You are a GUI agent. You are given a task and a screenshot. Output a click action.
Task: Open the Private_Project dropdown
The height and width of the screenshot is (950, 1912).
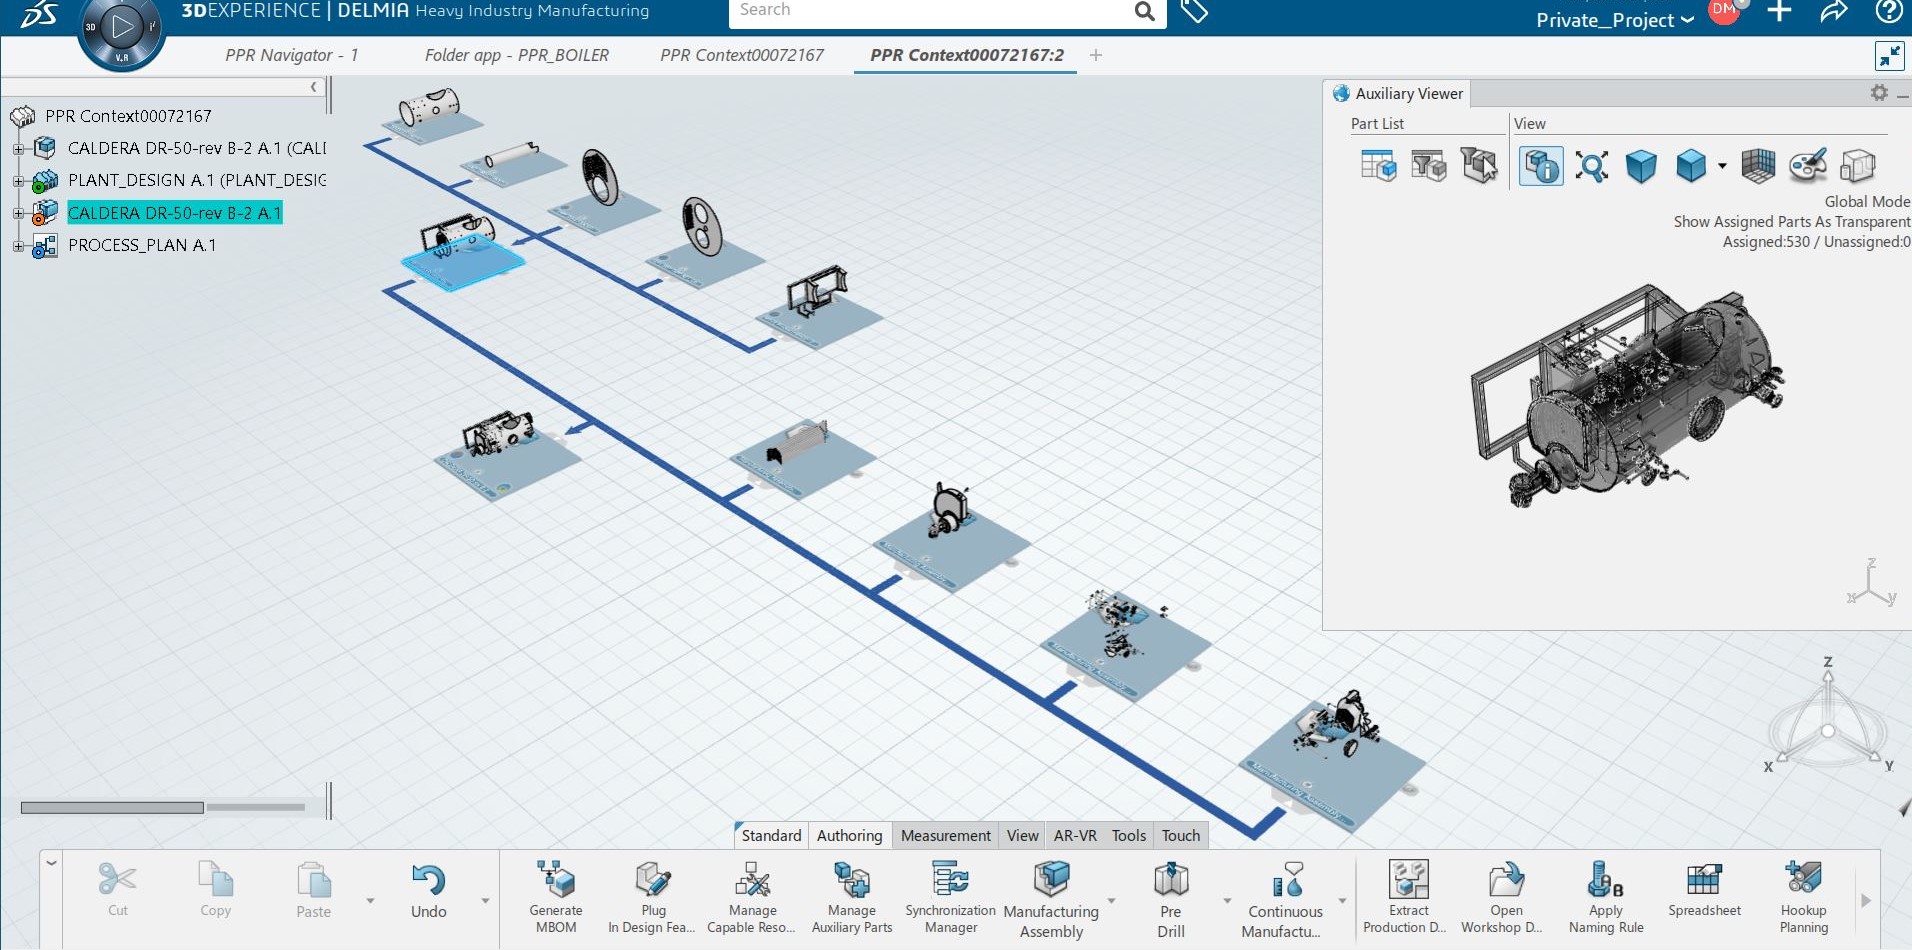pyautogui.click(x=1615, y=20)
